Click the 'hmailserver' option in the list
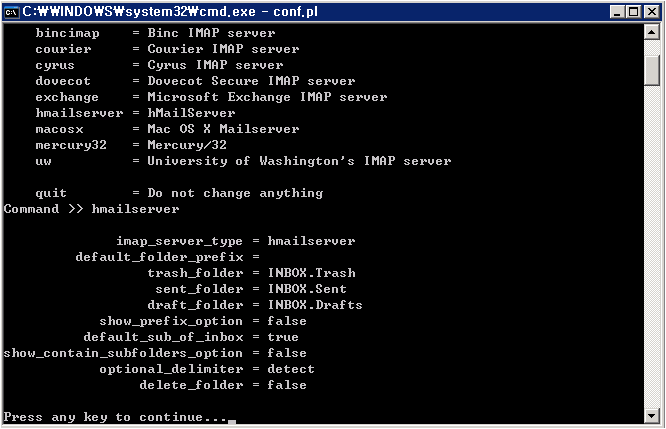666x429 pixels. [79, 113]
